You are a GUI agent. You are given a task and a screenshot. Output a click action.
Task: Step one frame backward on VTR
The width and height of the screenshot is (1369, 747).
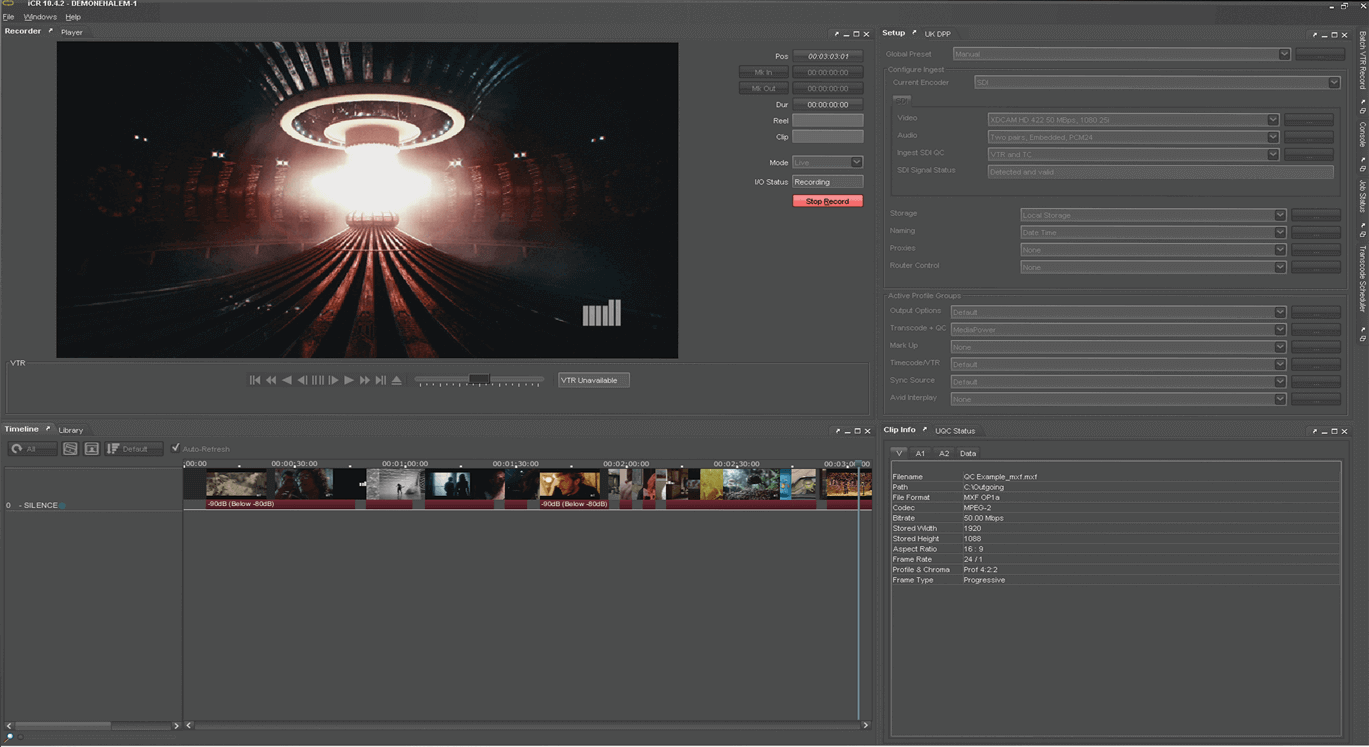tap(302, 380)
